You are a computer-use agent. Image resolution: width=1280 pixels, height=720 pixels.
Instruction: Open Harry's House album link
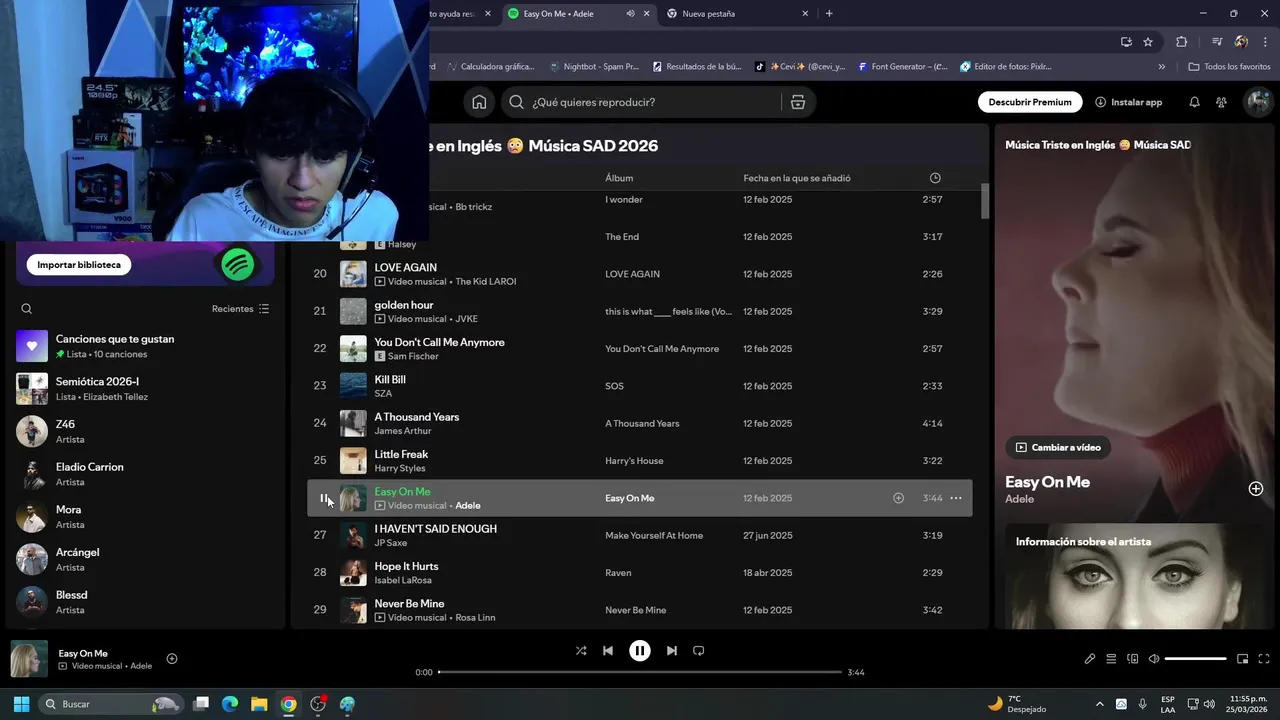point(634,461)
